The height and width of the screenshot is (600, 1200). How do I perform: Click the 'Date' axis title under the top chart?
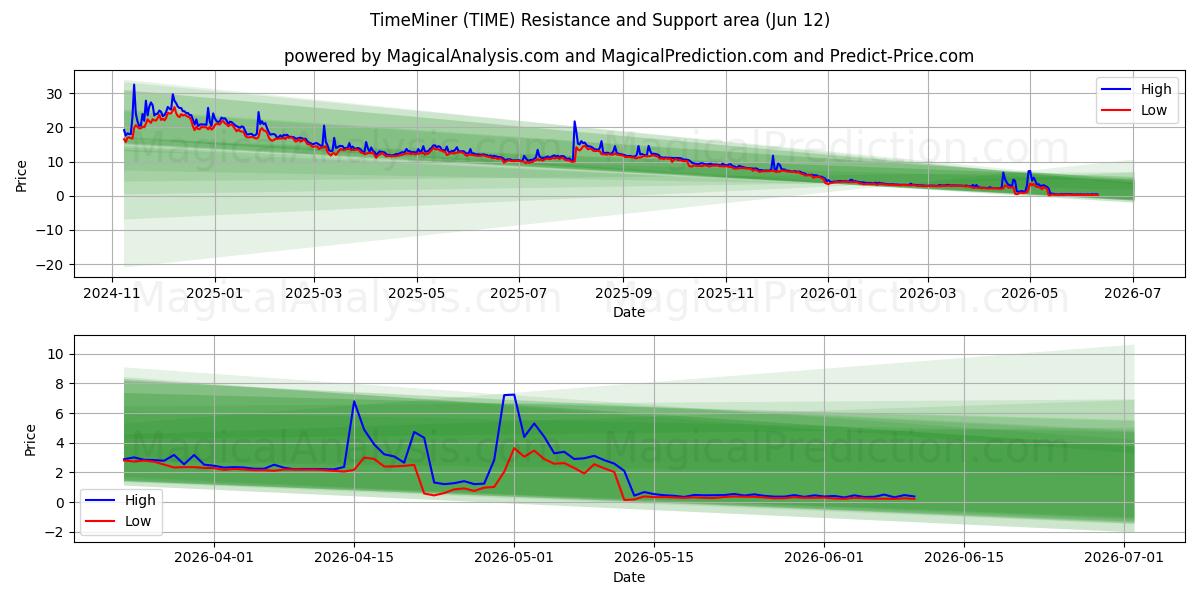pos(629,312)
